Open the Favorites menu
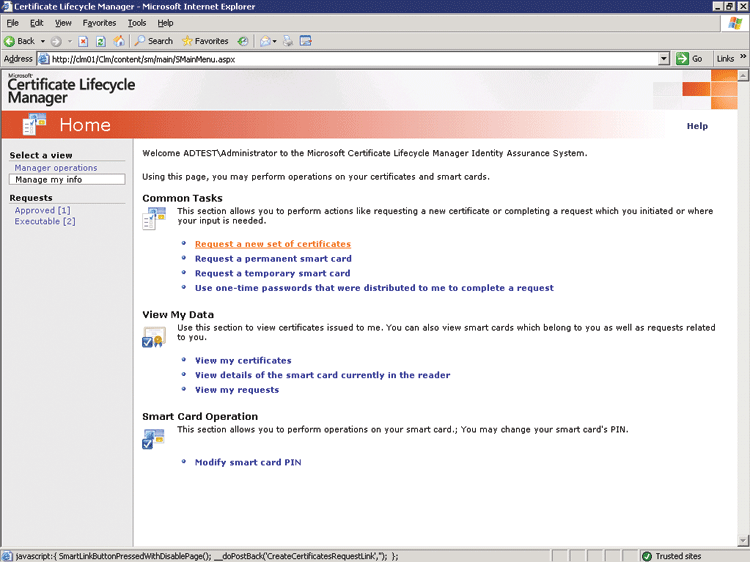 [99, 23]
